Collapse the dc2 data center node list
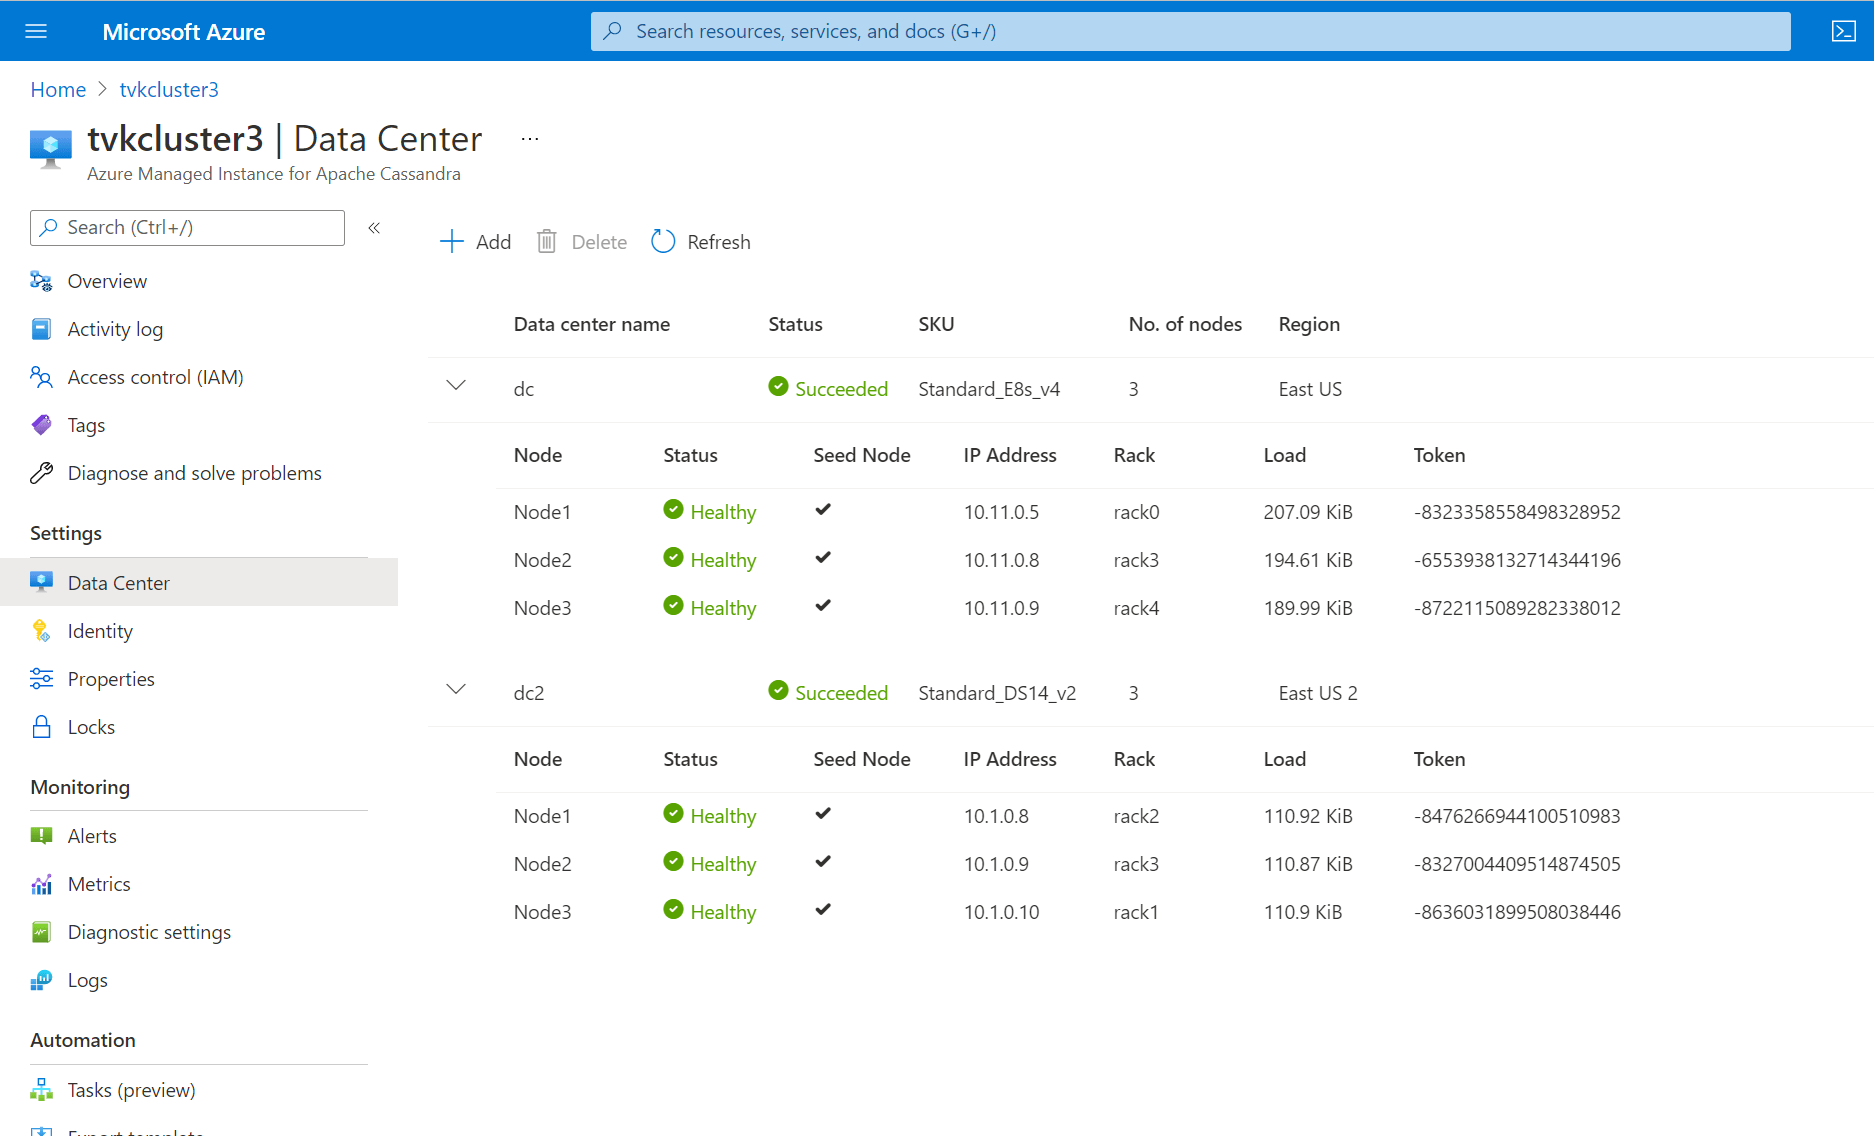1874x1136 pixels. pyautogui.click(x=456, y=689)
